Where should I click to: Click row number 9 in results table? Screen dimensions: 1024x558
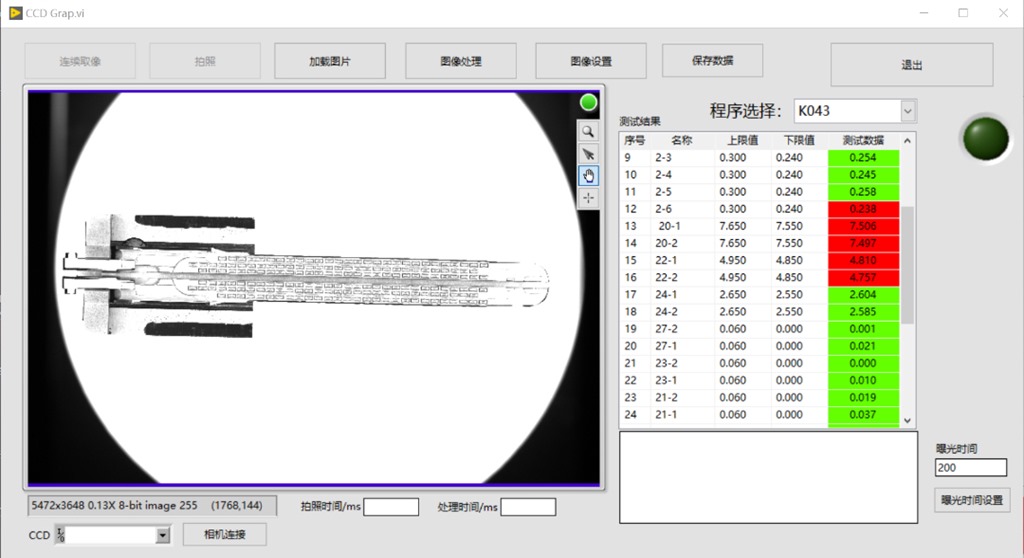pyautogui.click(x=628, y=157)
